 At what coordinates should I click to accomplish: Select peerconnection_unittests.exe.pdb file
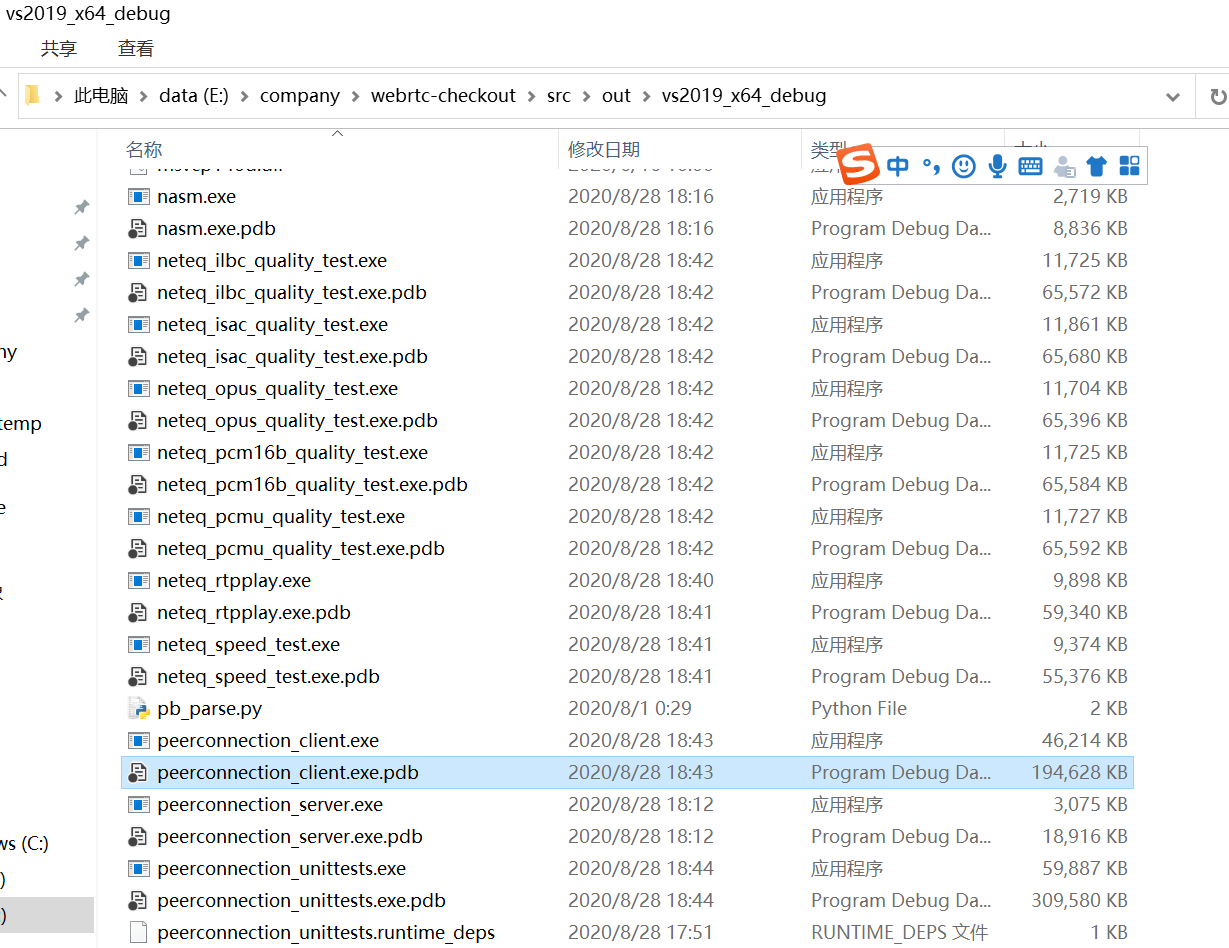301,901
